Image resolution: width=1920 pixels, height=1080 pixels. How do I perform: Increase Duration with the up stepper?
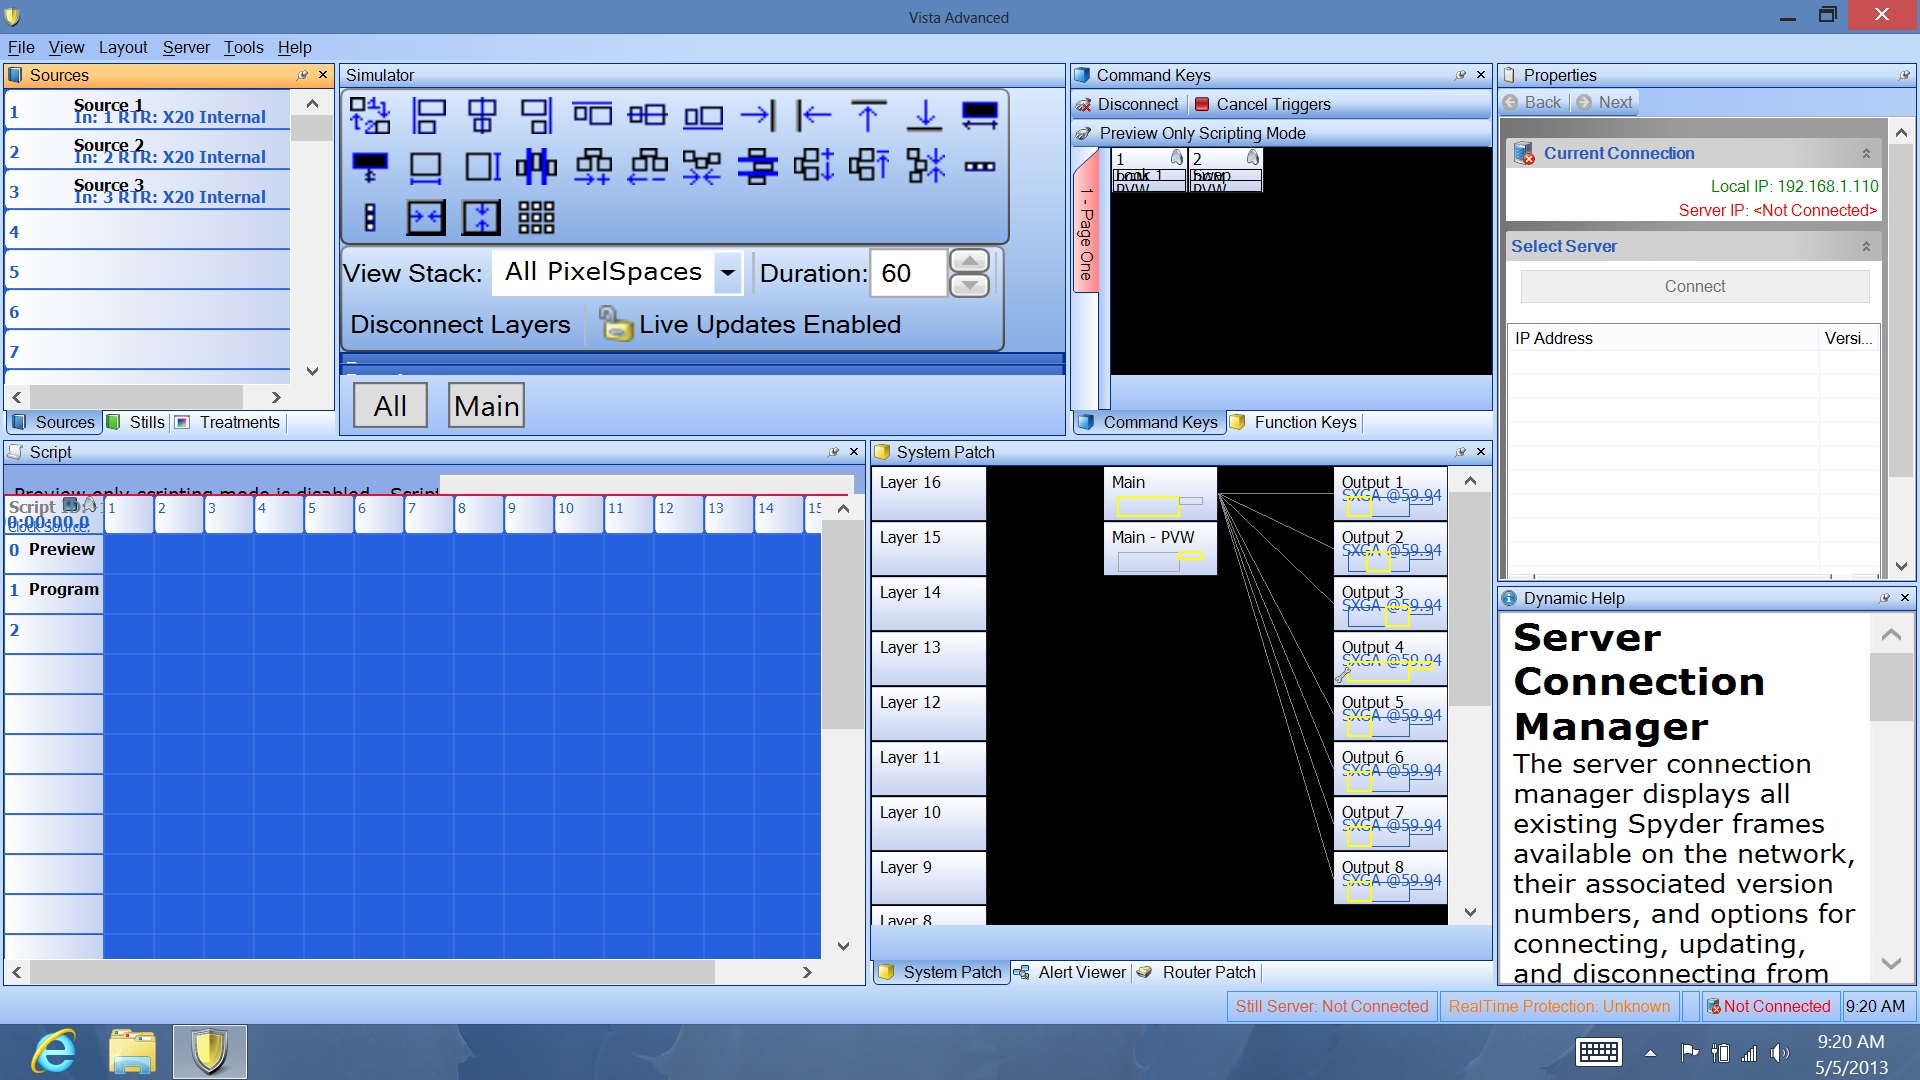click(x=969, y=261)
